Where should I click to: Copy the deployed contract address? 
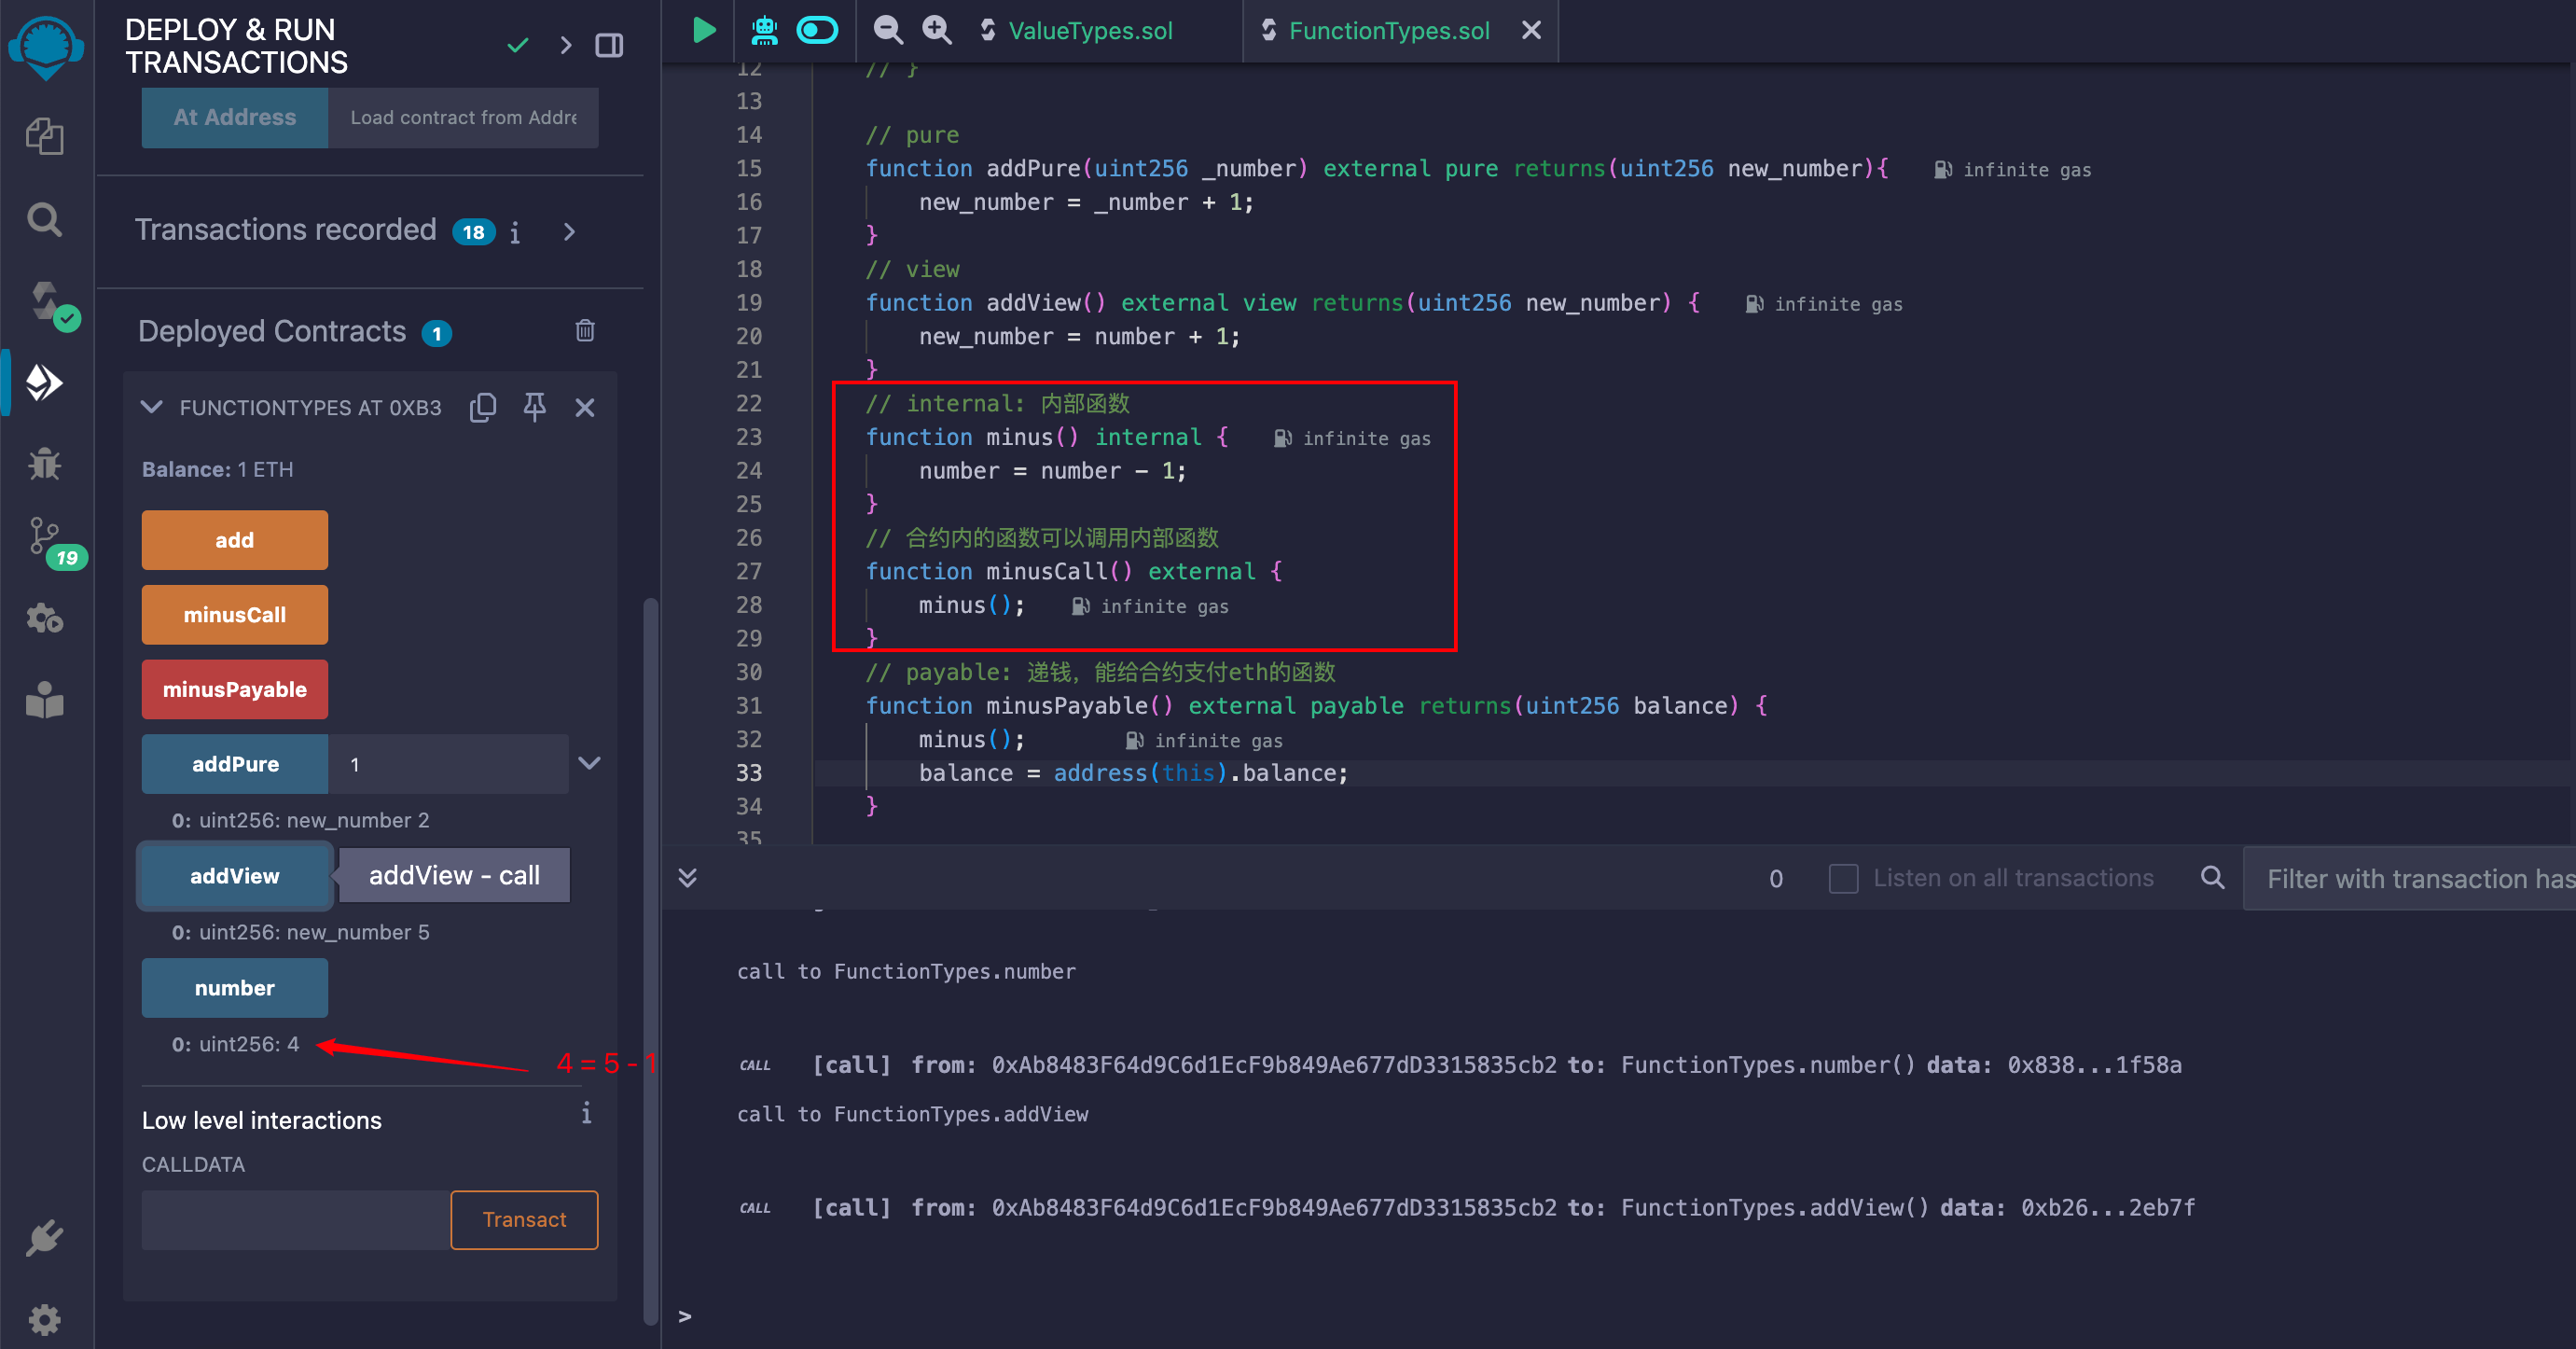click(483, 407)
